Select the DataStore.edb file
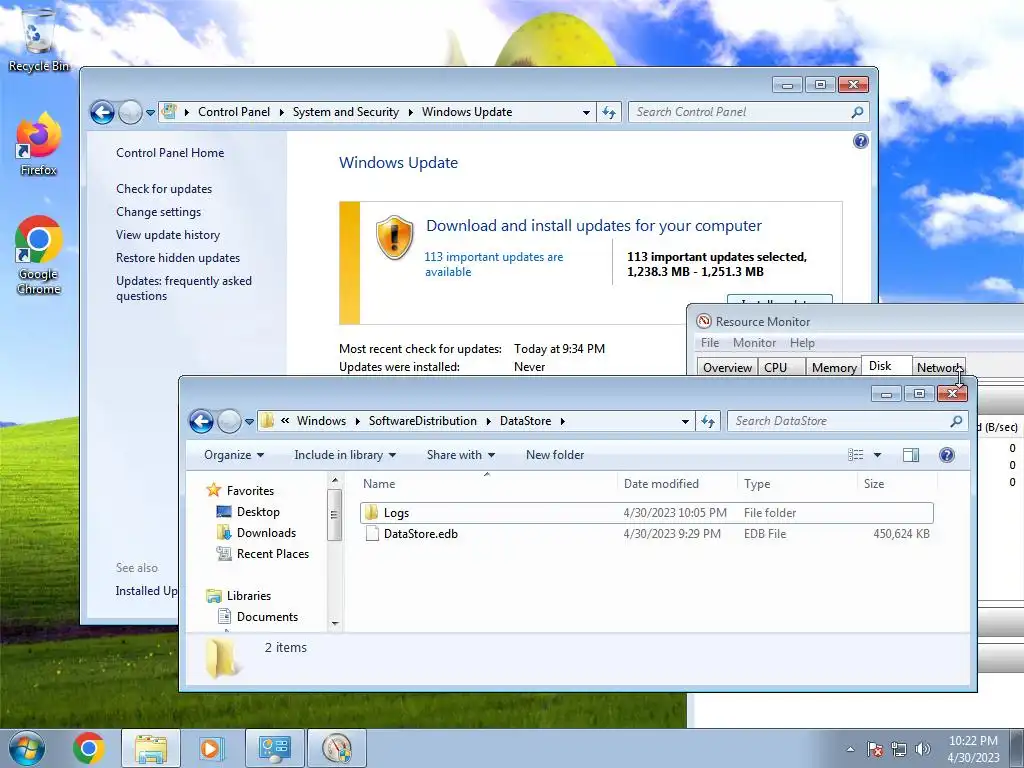The image size is (1024, 768). pos(647,534)
